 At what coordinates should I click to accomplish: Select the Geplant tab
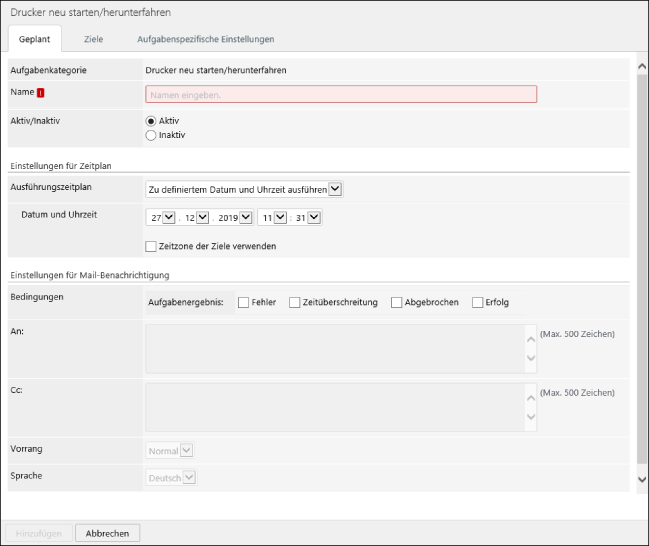(34, 39)
